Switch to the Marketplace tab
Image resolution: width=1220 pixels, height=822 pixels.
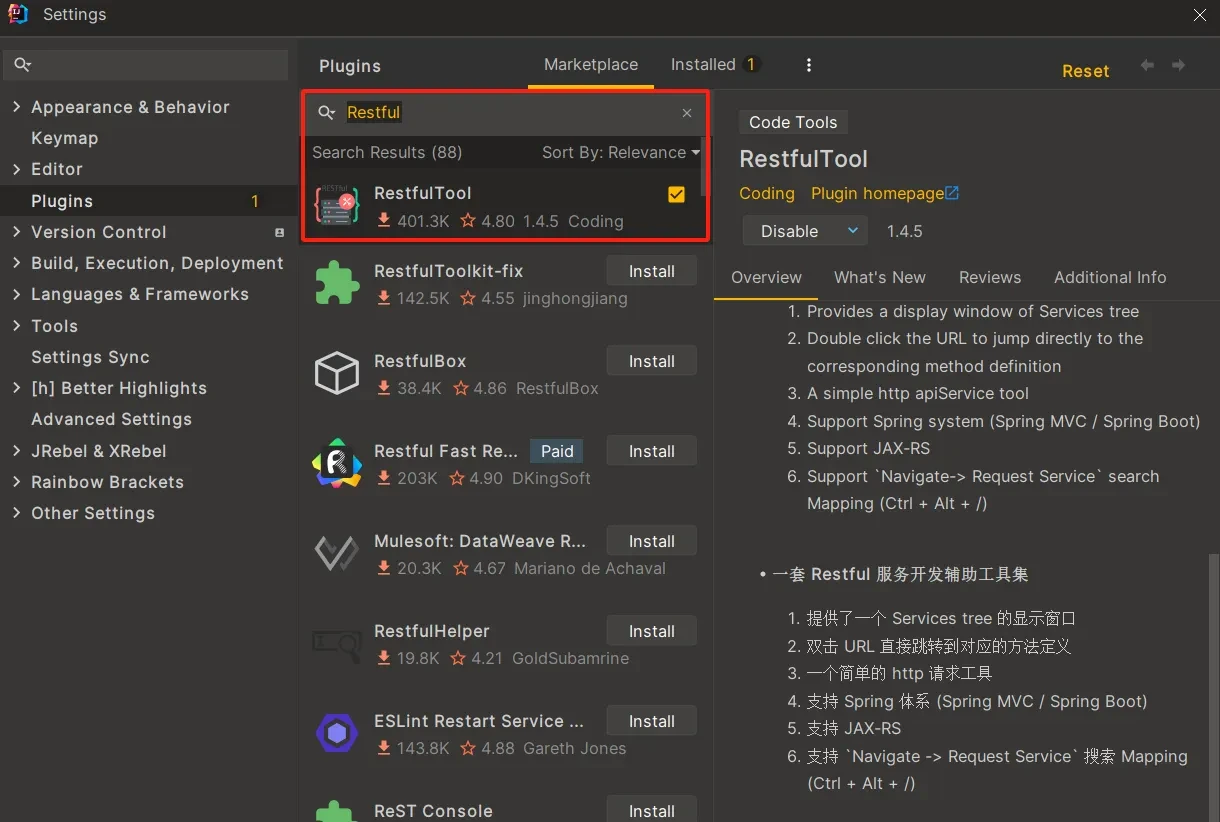(x=591, y=65)
